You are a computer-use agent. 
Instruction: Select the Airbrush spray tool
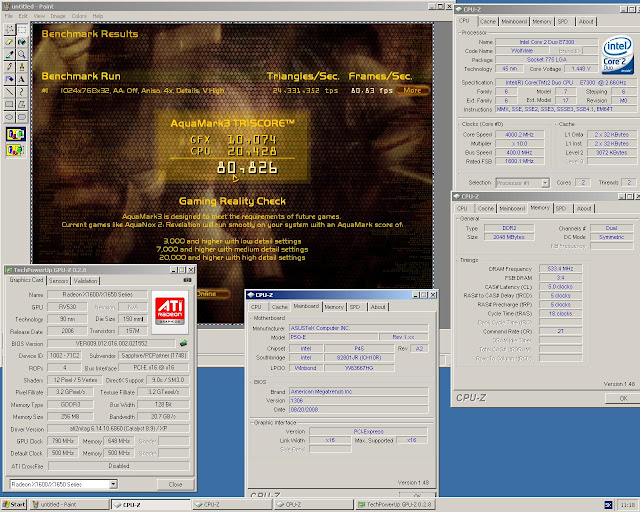pos(9,79)
